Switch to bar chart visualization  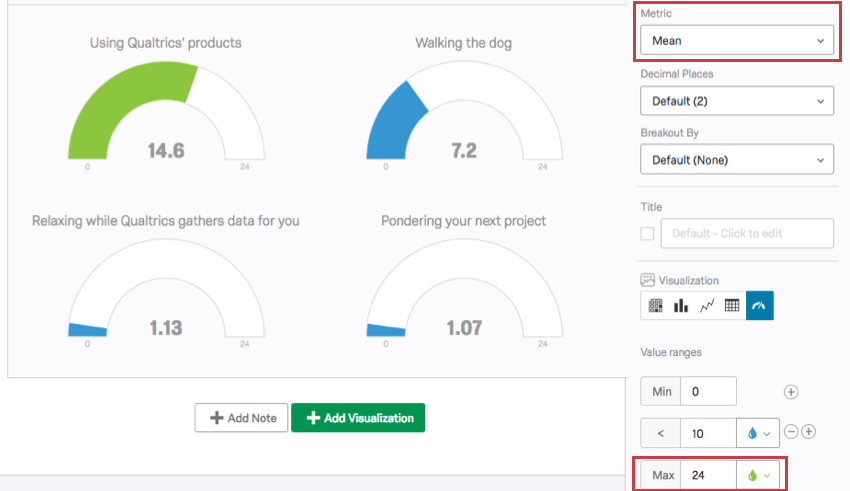click(x=681, y=306)
